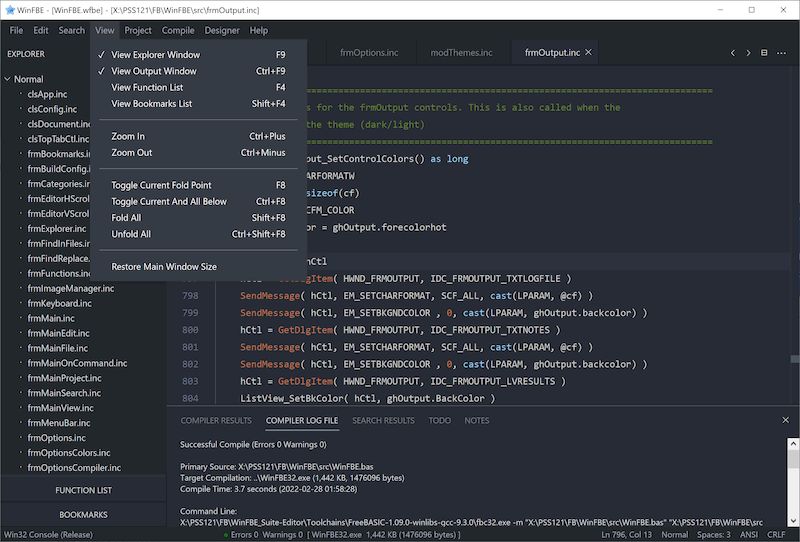Open the Compile menu
The image size is (800, 542).
pyautogui.click(x=178, y=31)
